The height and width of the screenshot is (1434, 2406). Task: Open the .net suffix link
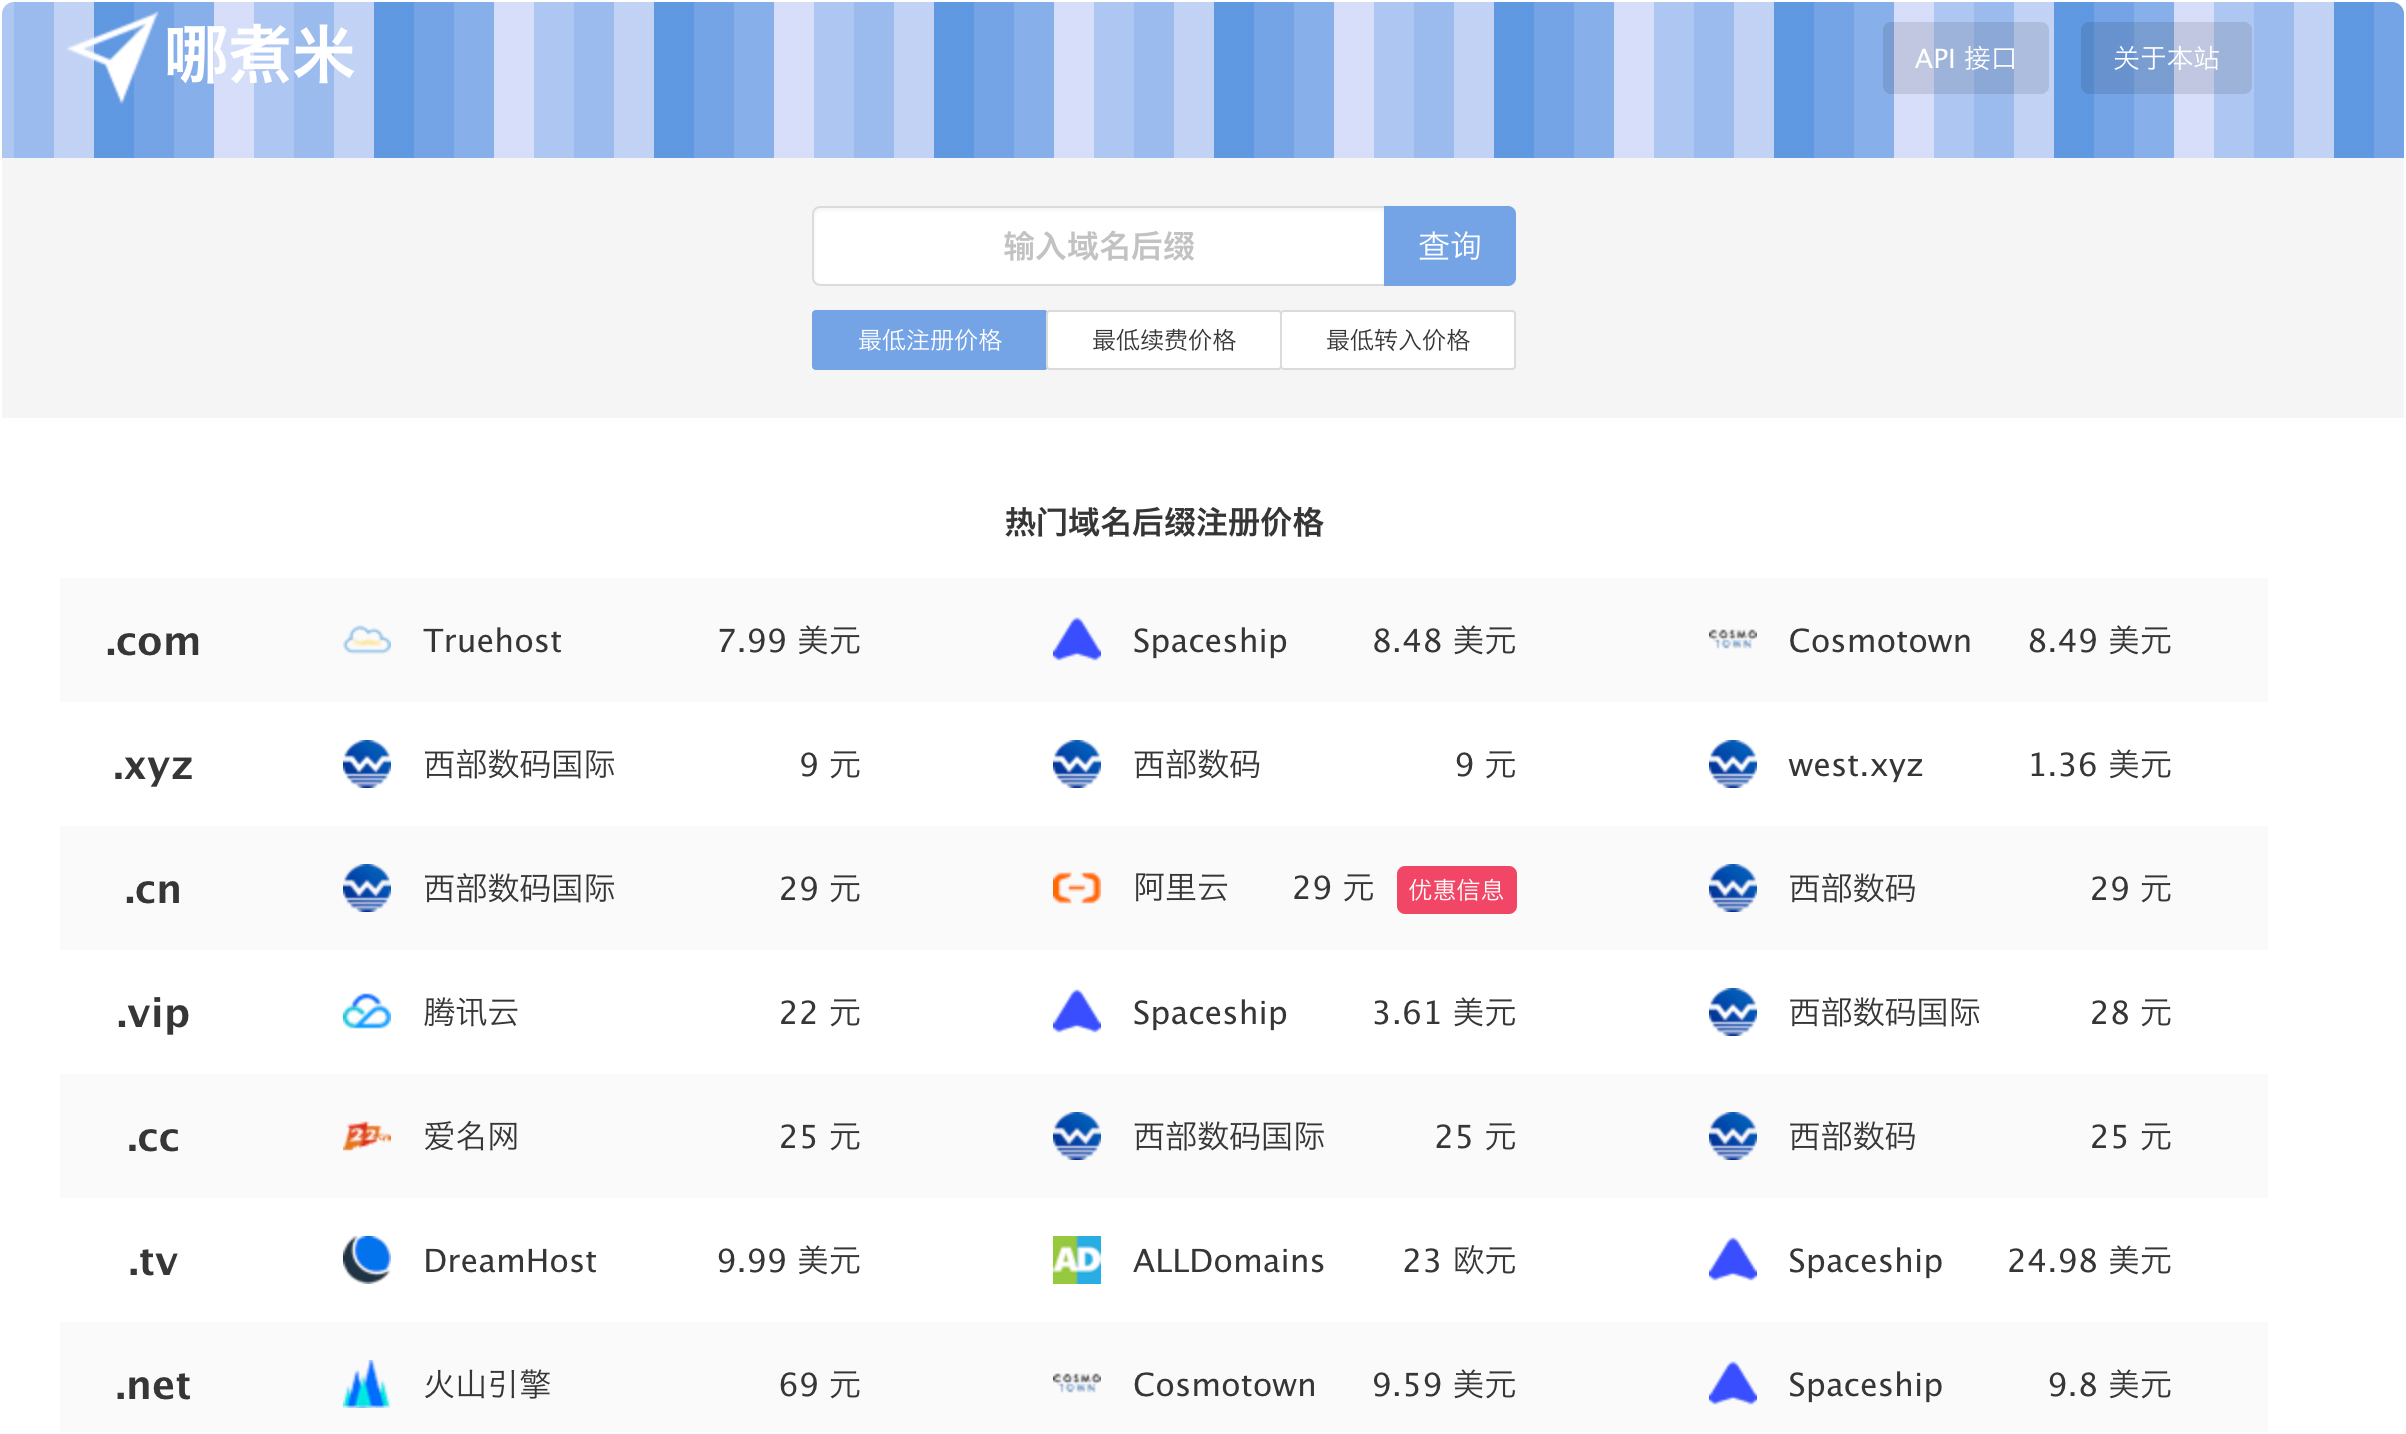153,1385
